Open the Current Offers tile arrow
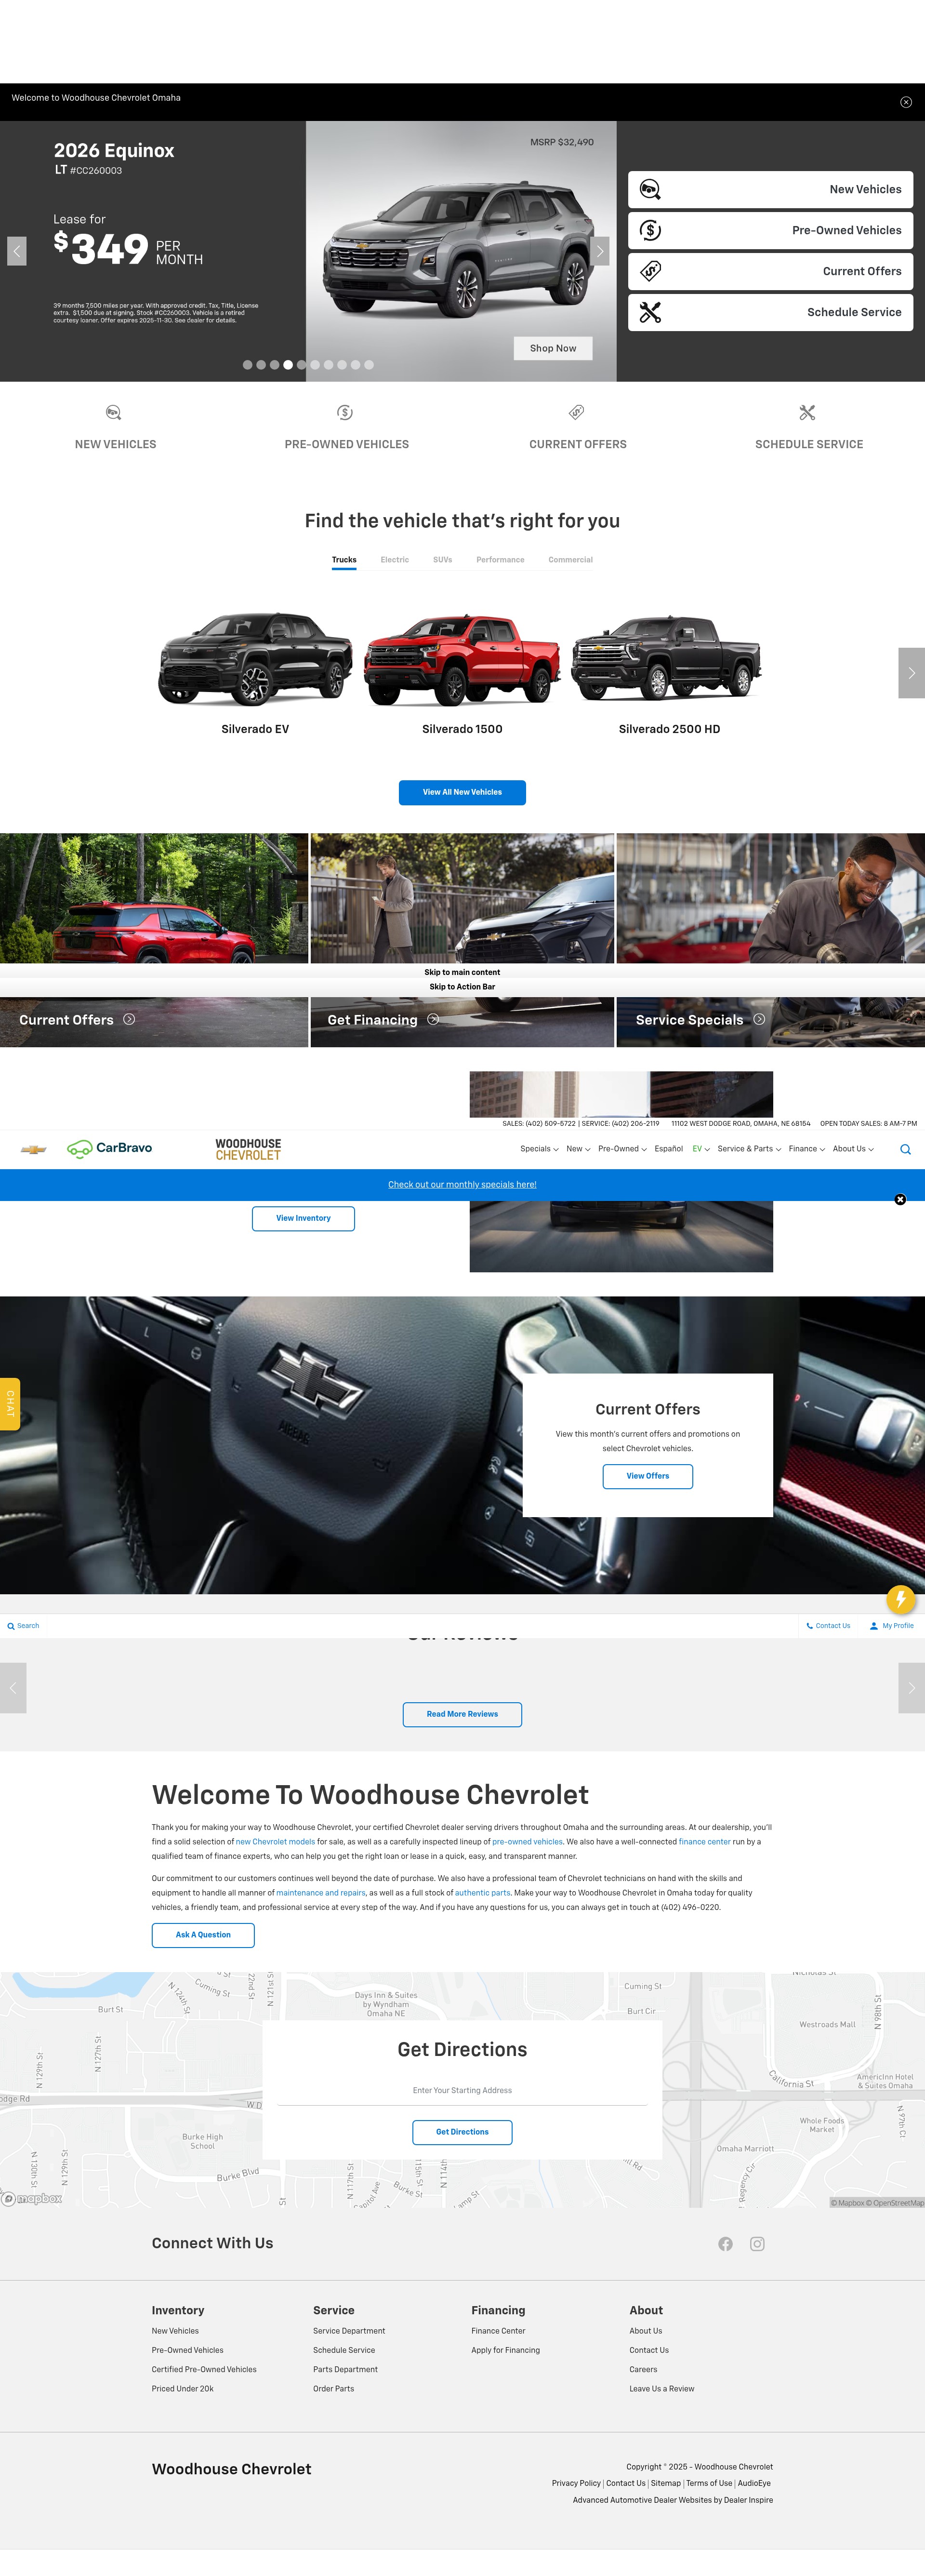 [x=129, y=1019]
